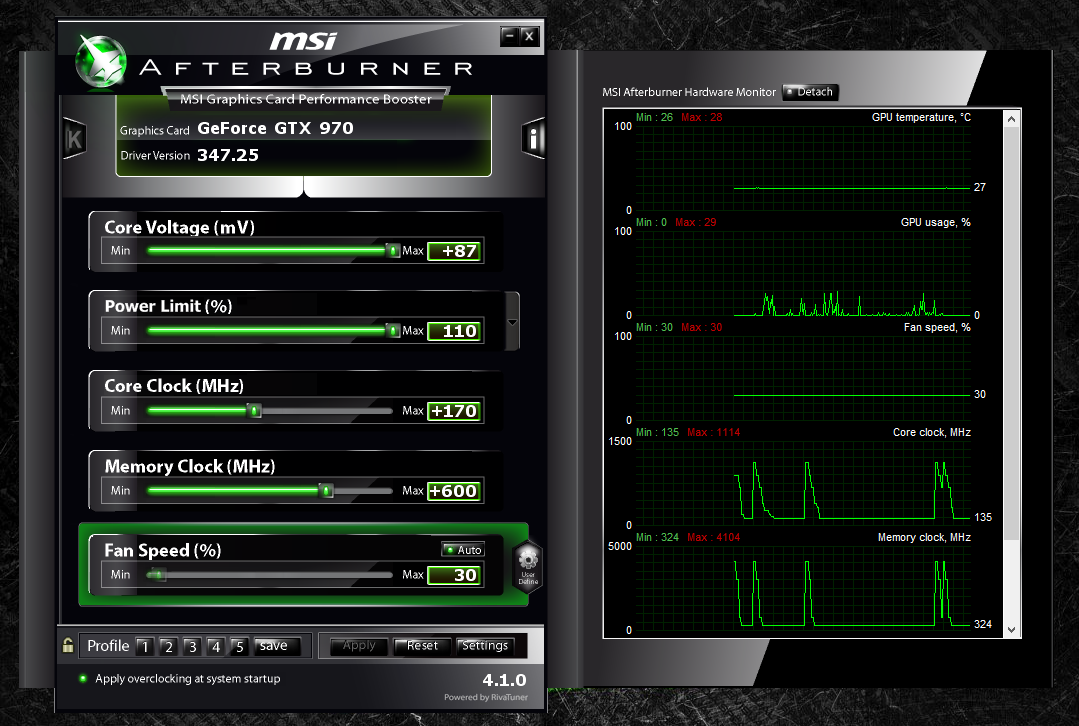
Task: Click the Fan speed, % graph
Action: point(803,378)
